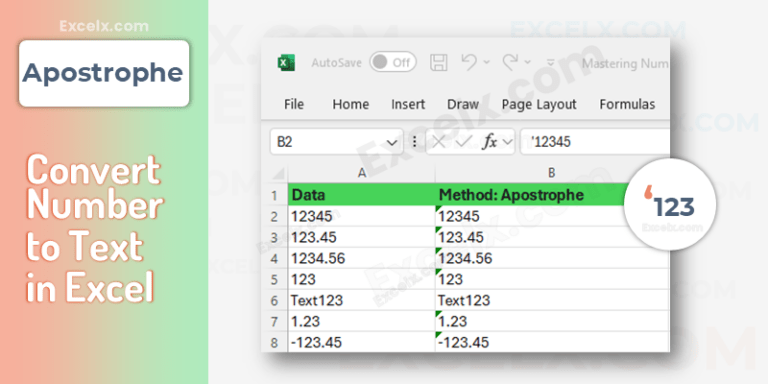This screenshot has width=768, height=384.
Task: Select cell B2 containing 12345
Action: 552,216
